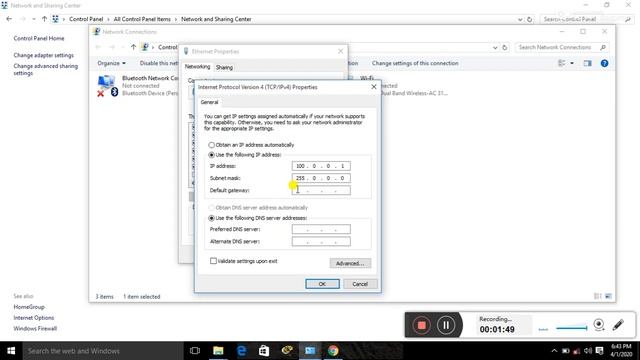Open volume control in system tray
Viewport: 640px width, 360px height.
pos(588,351)
